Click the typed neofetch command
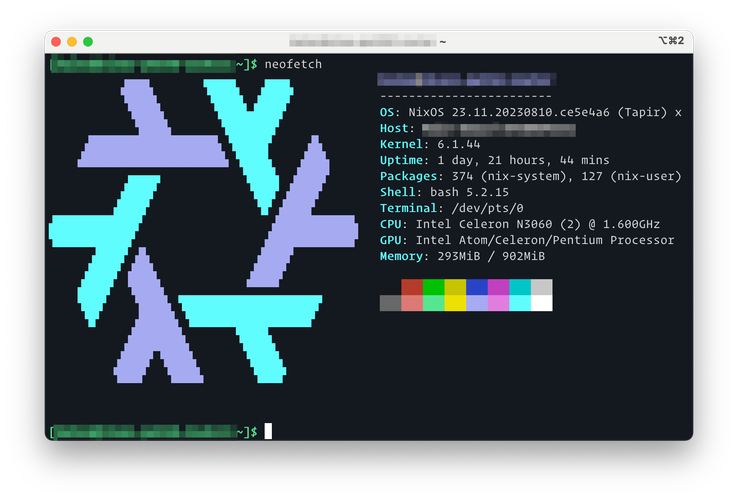 (x=293, y=64)
